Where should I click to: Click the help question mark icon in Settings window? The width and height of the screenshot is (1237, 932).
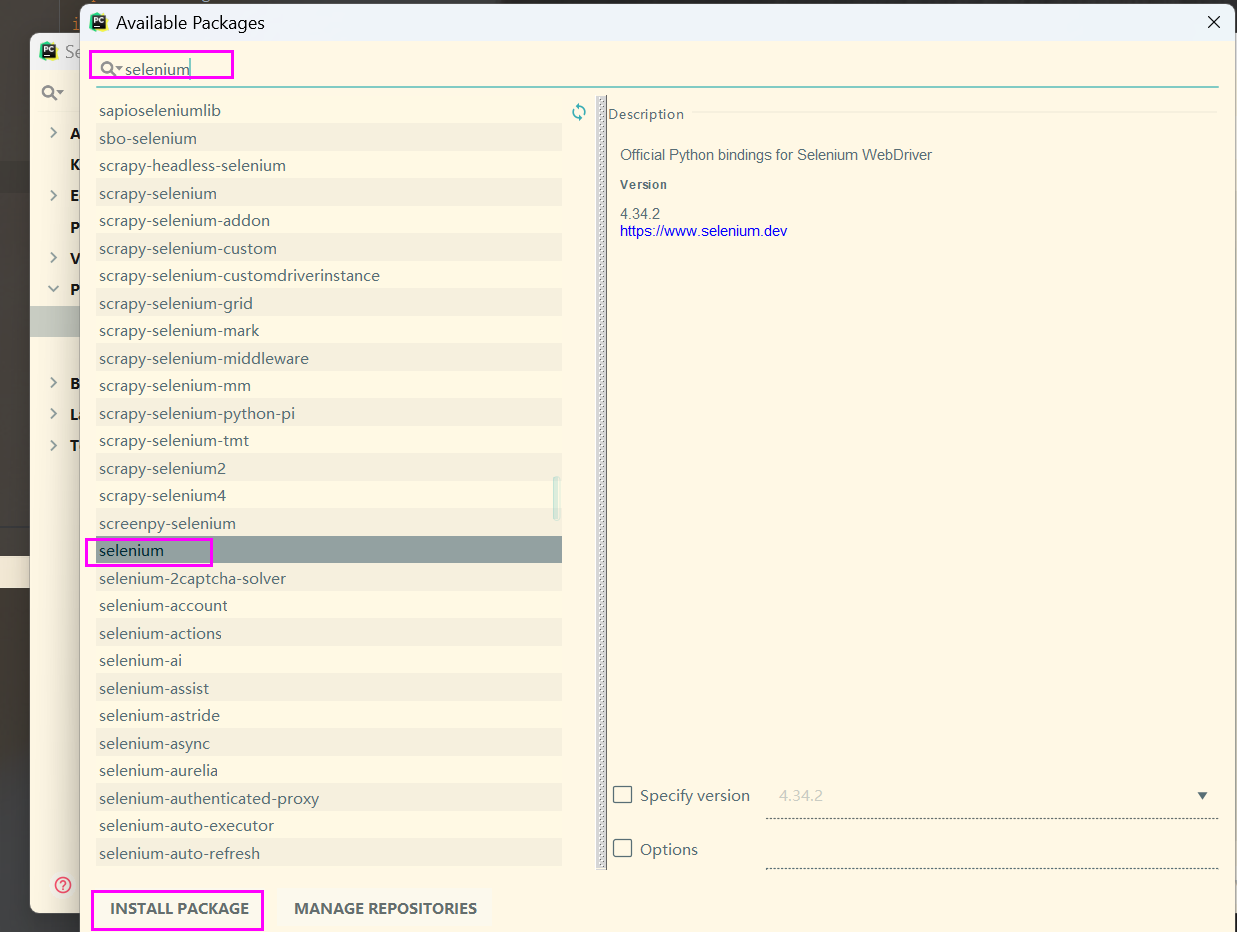[x=63, y=885]
